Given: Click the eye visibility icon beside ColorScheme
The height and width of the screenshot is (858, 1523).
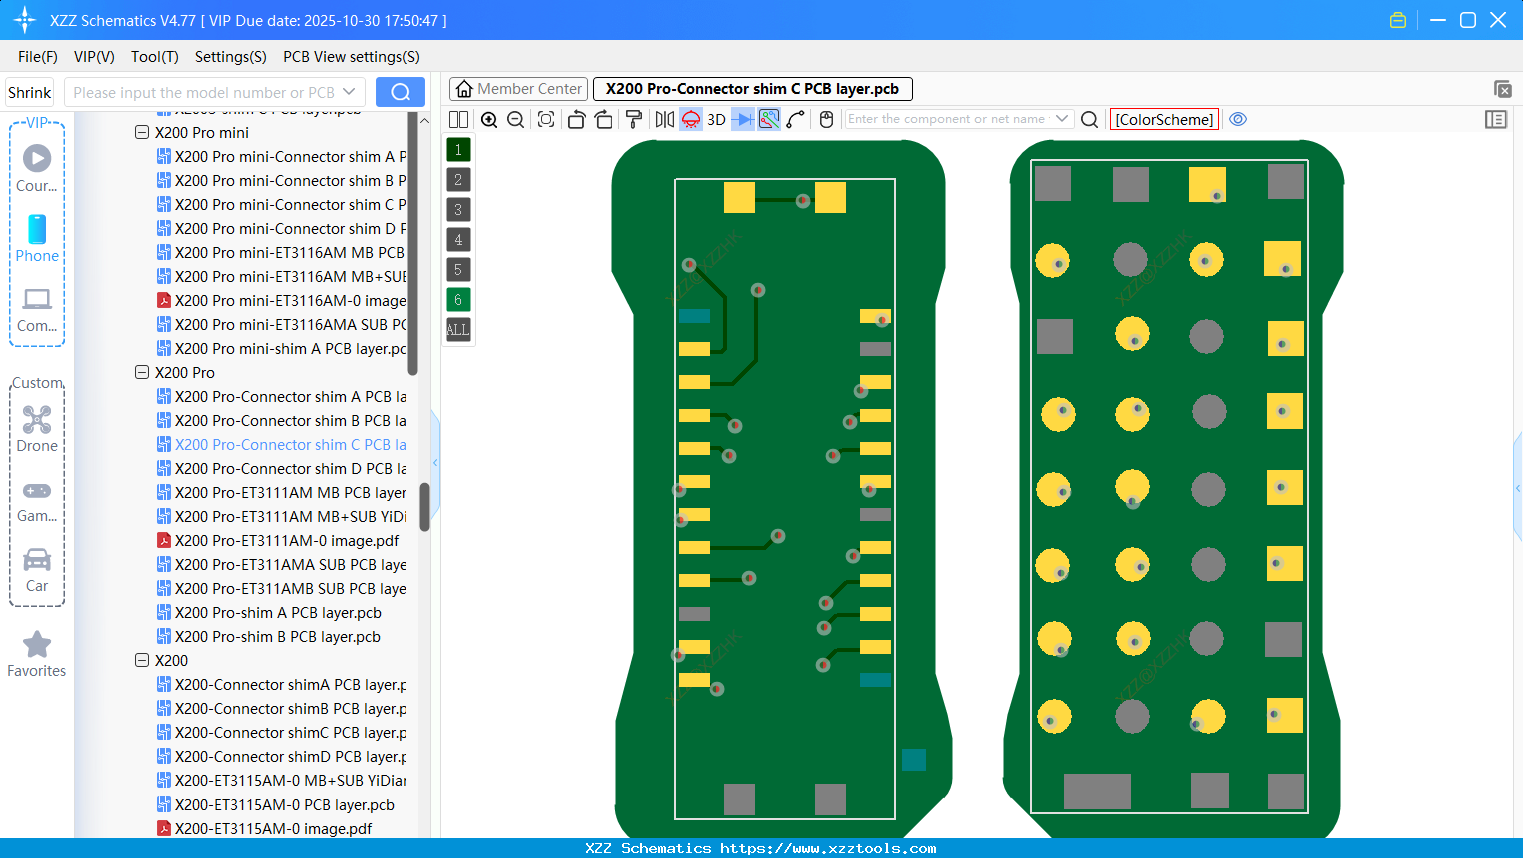Looking at the screenshot, I should pos(1238,119).
